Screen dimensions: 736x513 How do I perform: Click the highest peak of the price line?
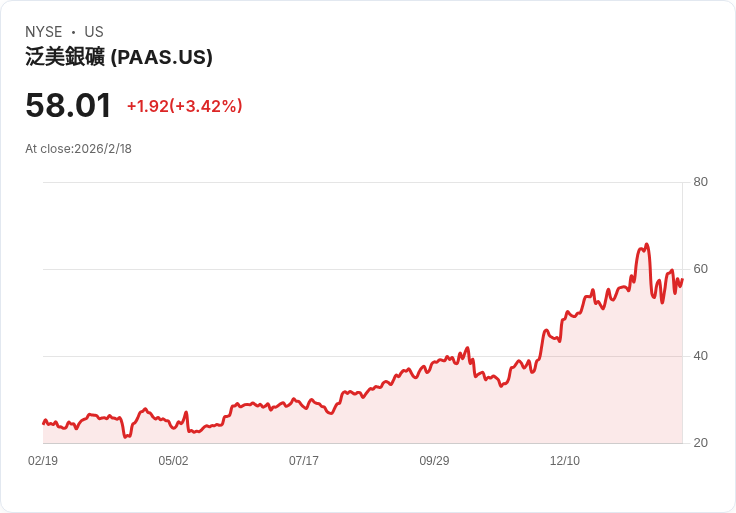point(647,244)
